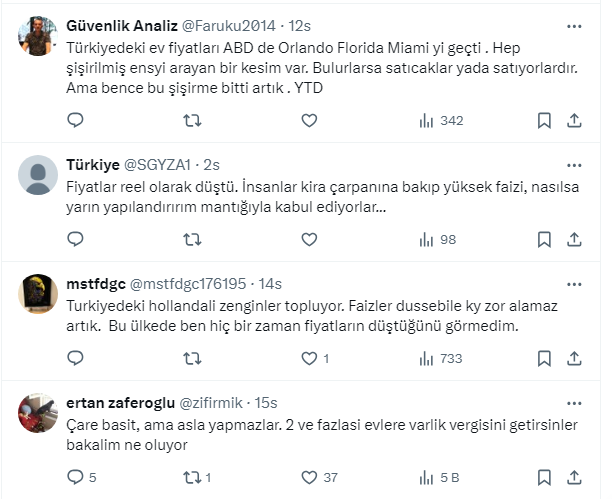This screenshot has width=612, height=499.
Task: Open more options on Türkiye's tweet
Action: coord(574,164)
